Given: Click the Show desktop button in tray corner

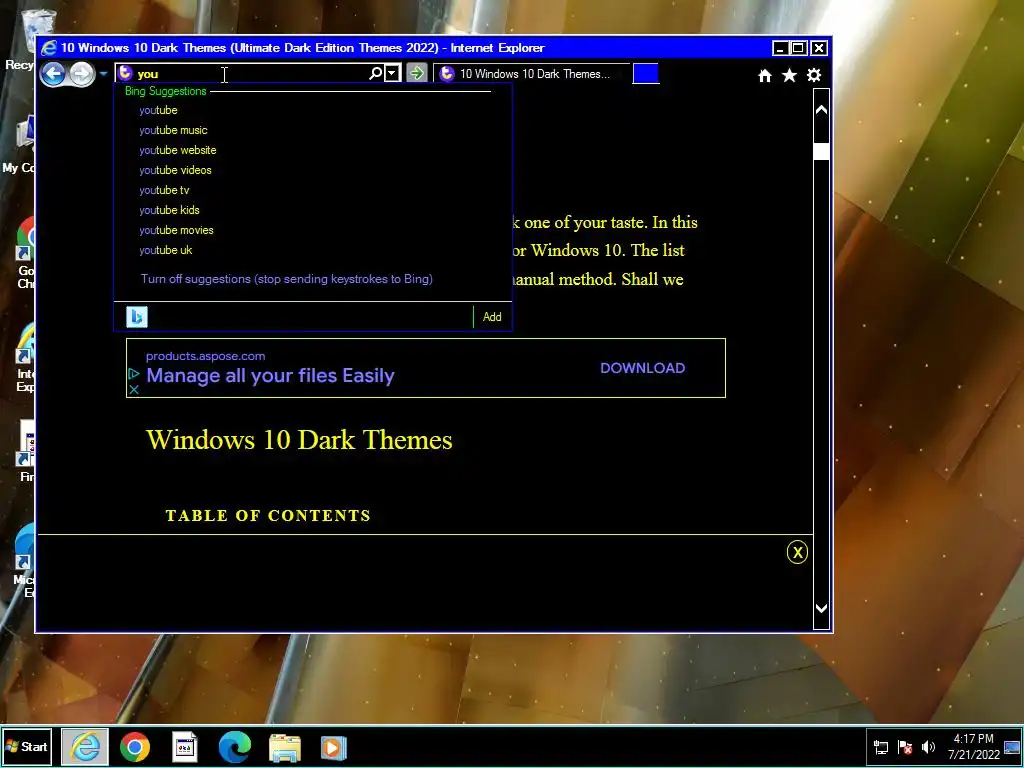Looking at the screenshot, I should click(1013, 747).
